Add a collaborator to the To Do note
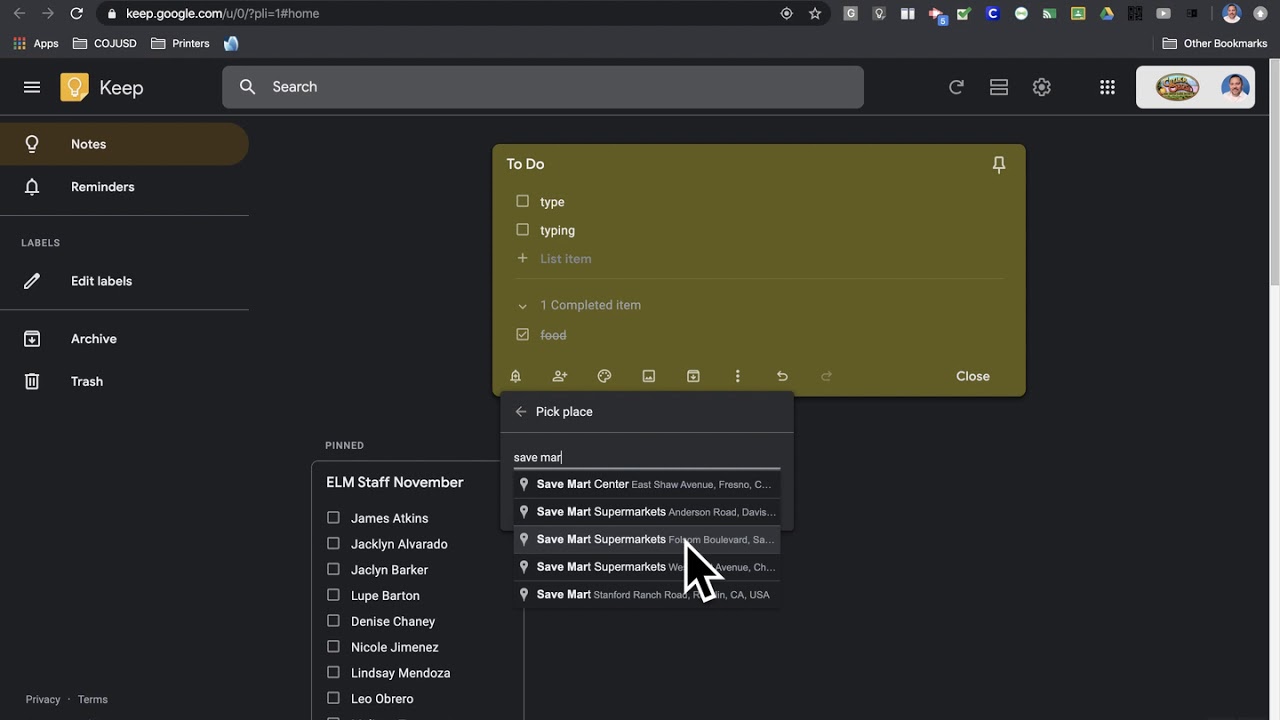Screen dimensions: 1280x720 pos(560,376)
